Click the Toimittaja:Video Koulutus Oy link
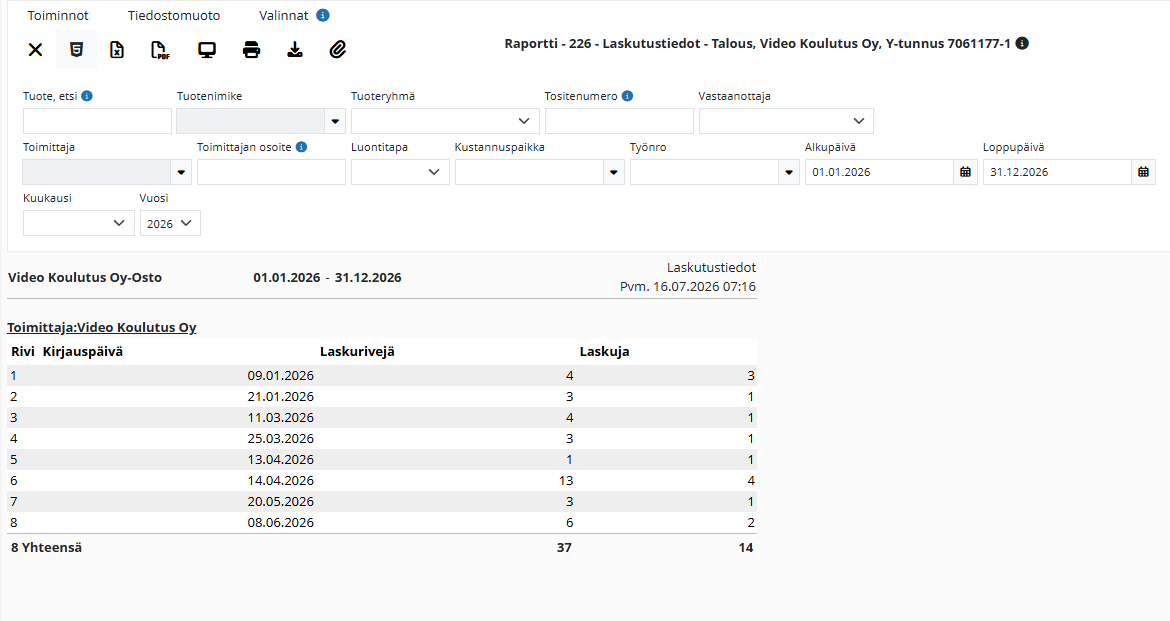The height and width of the screenshot is (621, 1170). (101, 328)
